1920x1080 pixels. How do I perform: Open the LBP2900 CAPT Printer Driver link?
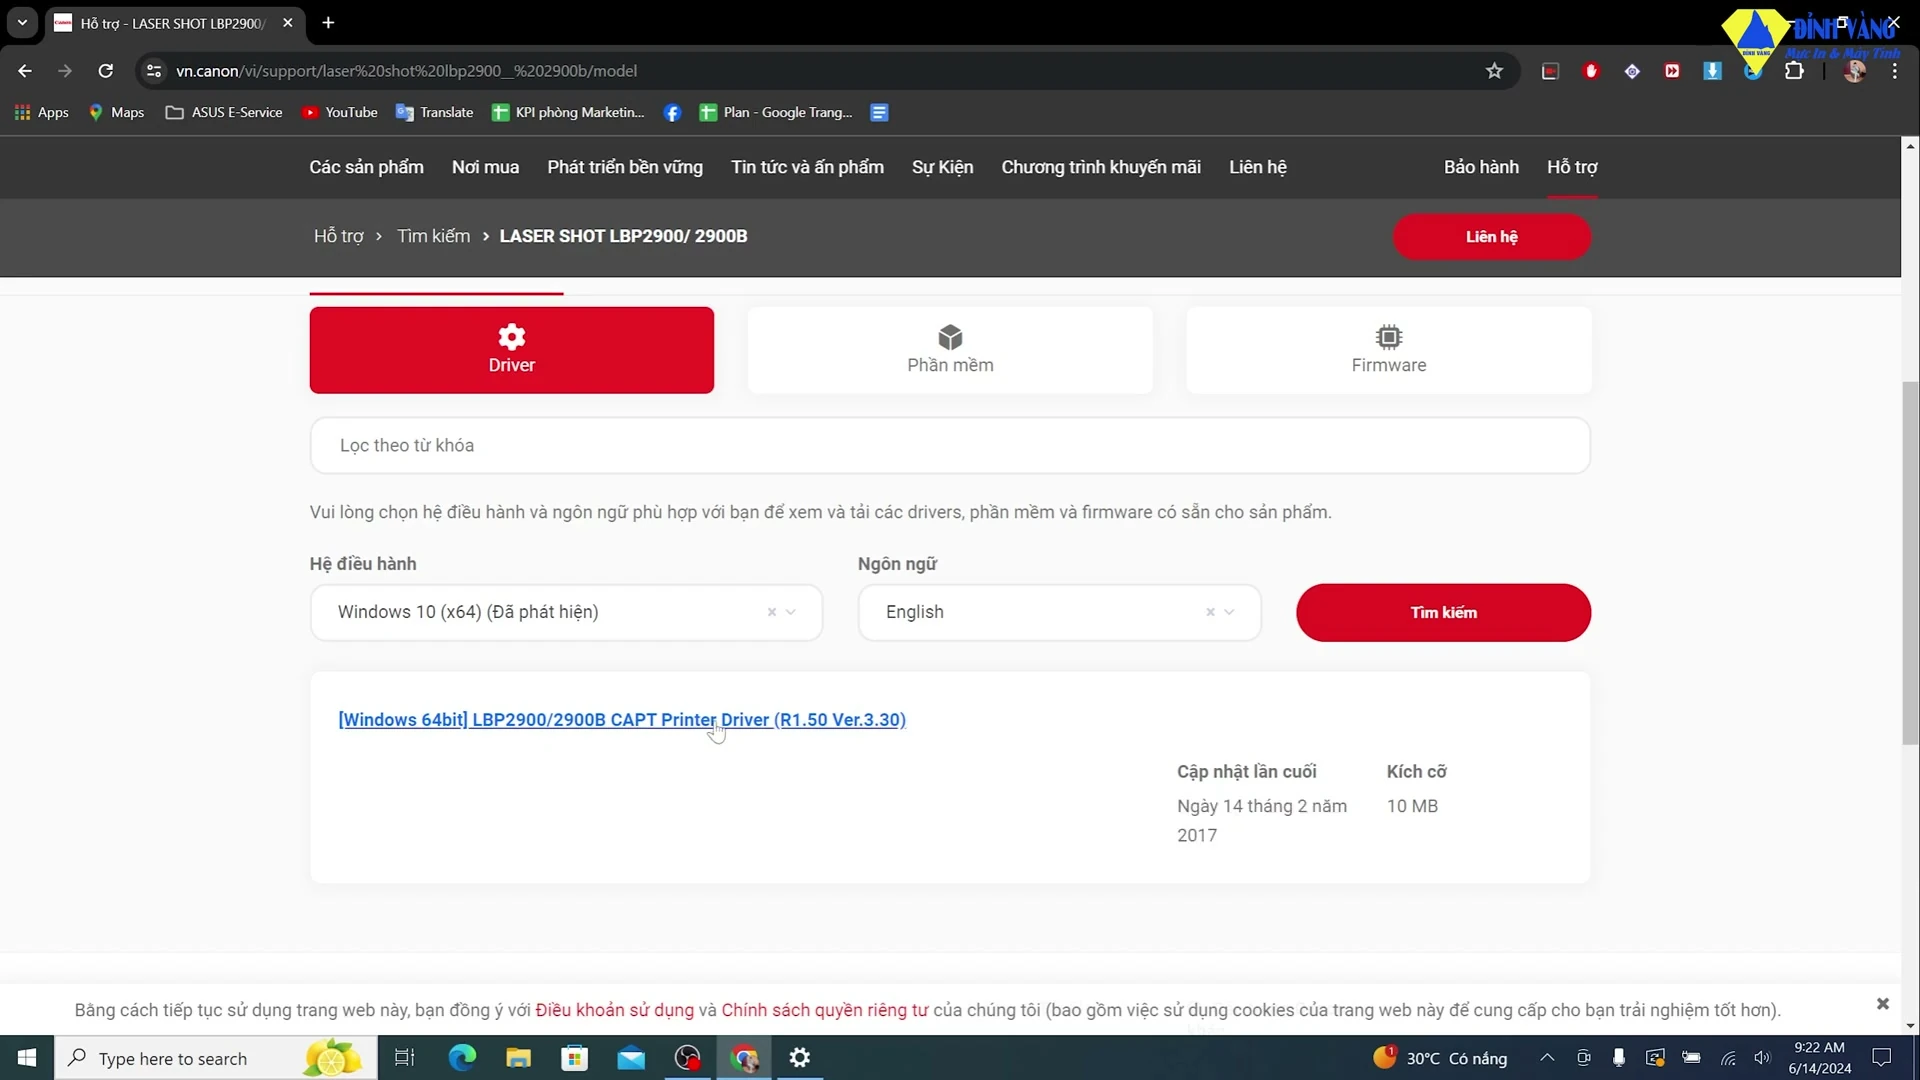622,719
